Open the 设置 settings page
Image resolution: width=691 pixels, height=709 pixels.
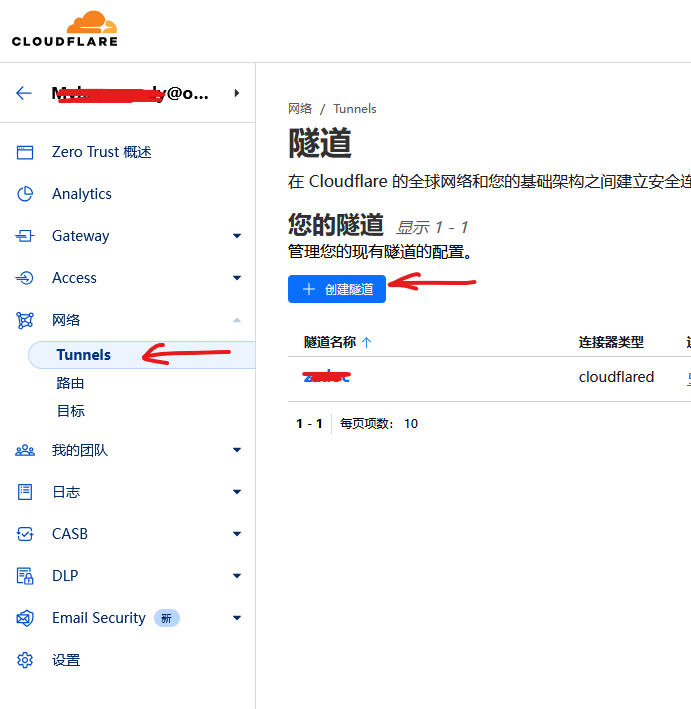[x=66, y=660]
